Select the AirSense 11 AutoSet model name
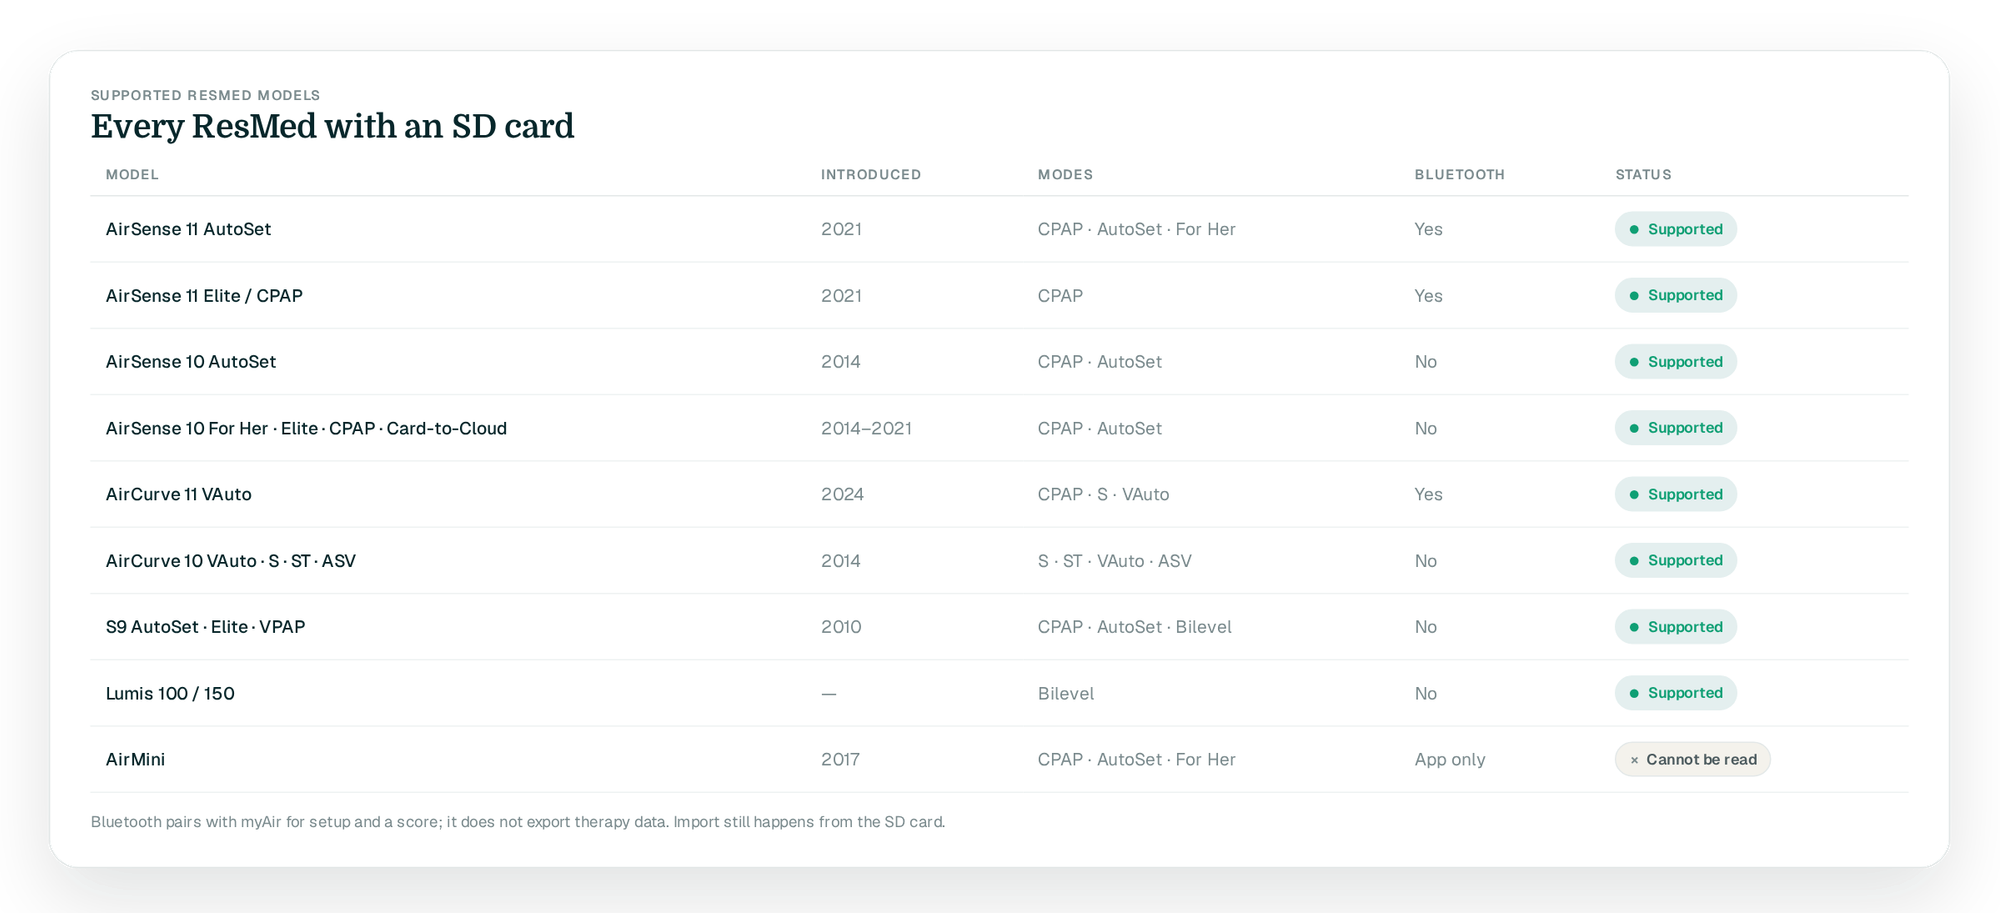The height and width of the screenshot is (913, 2000). pos(188,229)
